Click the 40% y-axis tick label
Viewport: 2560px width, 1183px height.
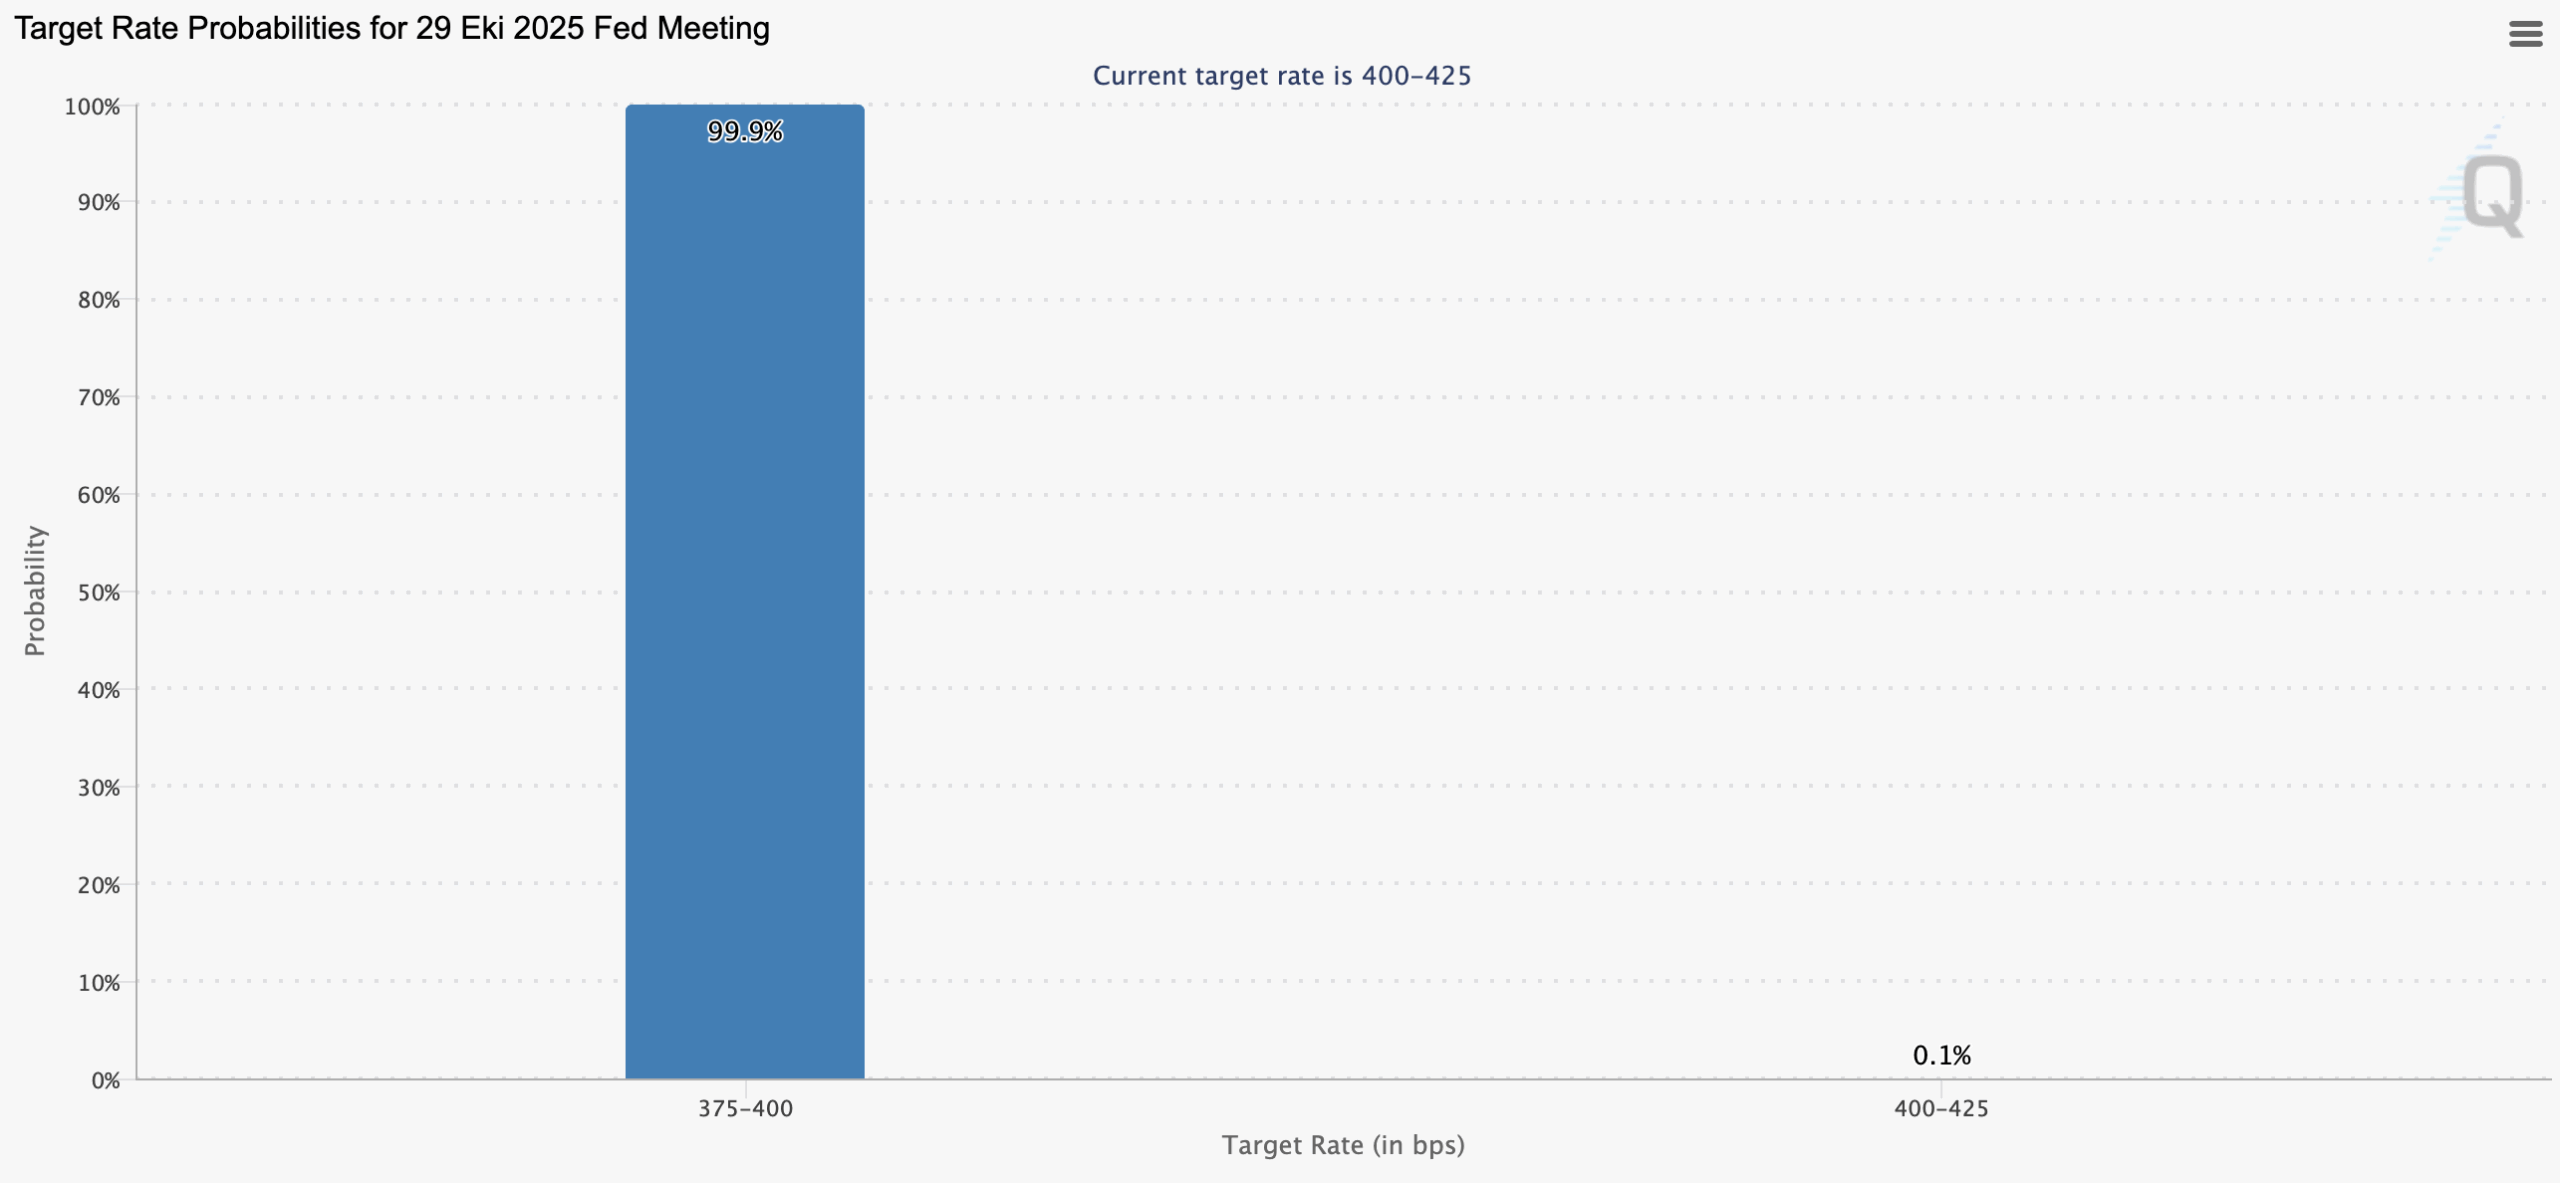(x=98, y=690)
